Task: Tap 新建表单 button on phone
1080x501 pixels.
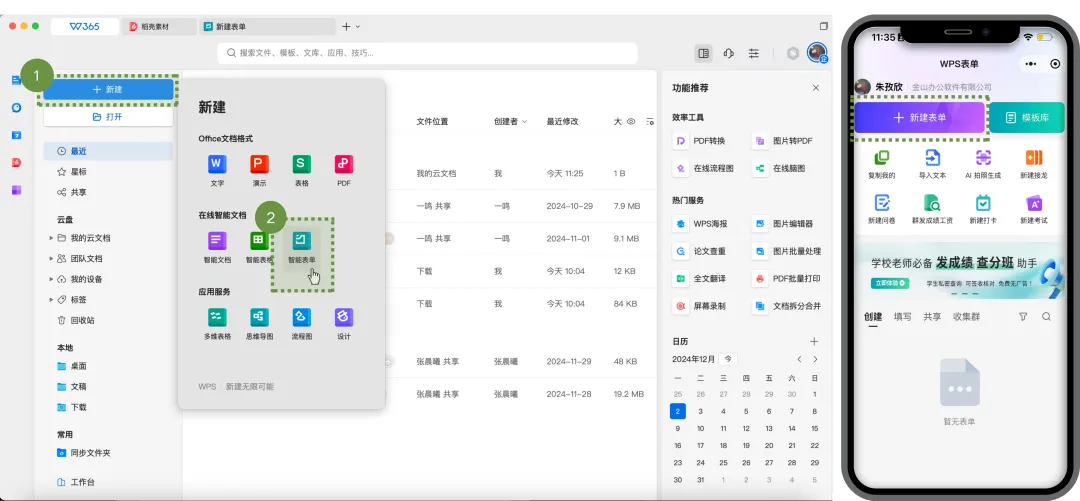Action: [920, 118]
